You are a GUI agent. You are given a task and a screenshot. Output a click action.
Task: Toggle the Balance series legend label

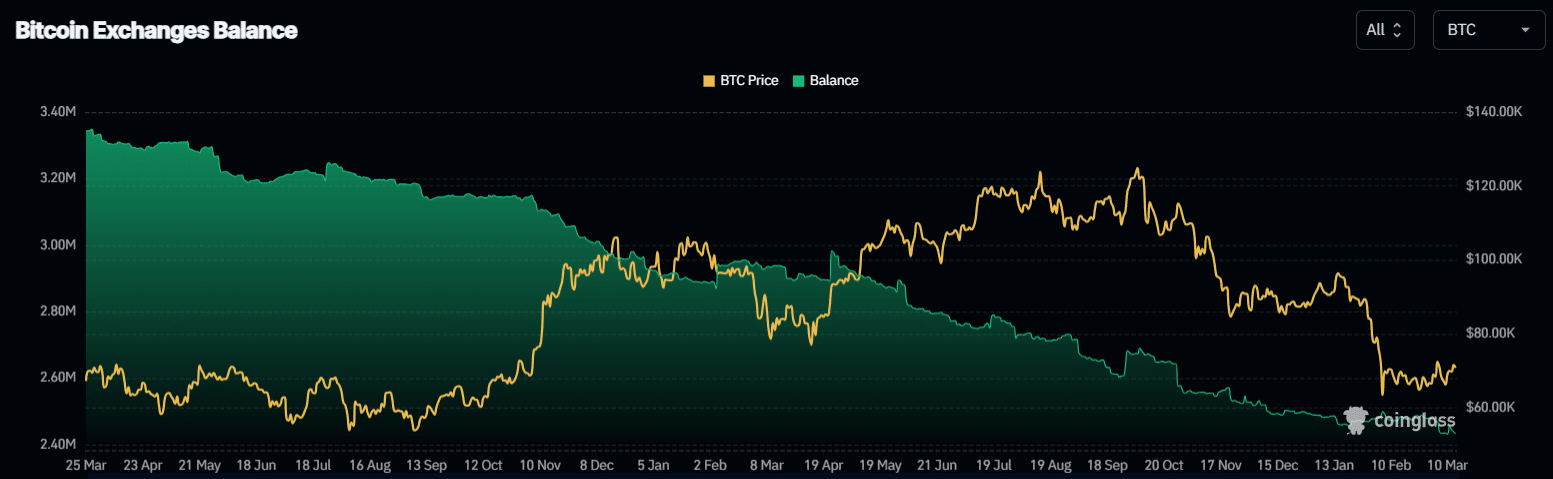(x=834, y=80)
